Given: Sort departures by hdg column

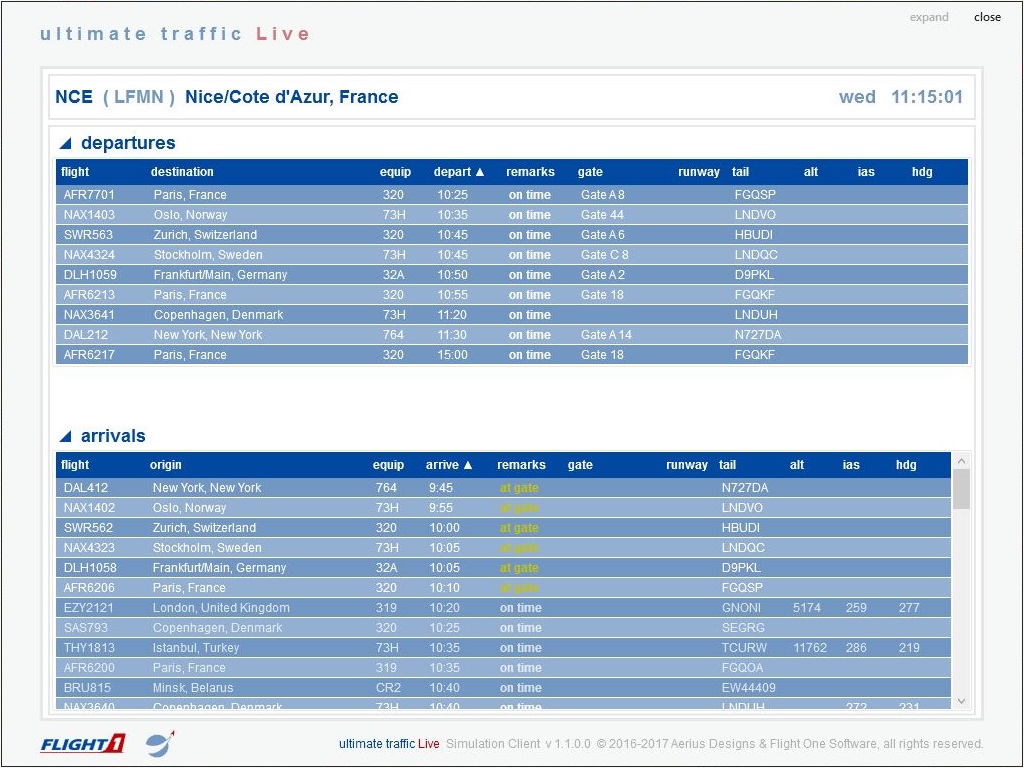Looking at the screenshot, I should [x=922, y=172].
